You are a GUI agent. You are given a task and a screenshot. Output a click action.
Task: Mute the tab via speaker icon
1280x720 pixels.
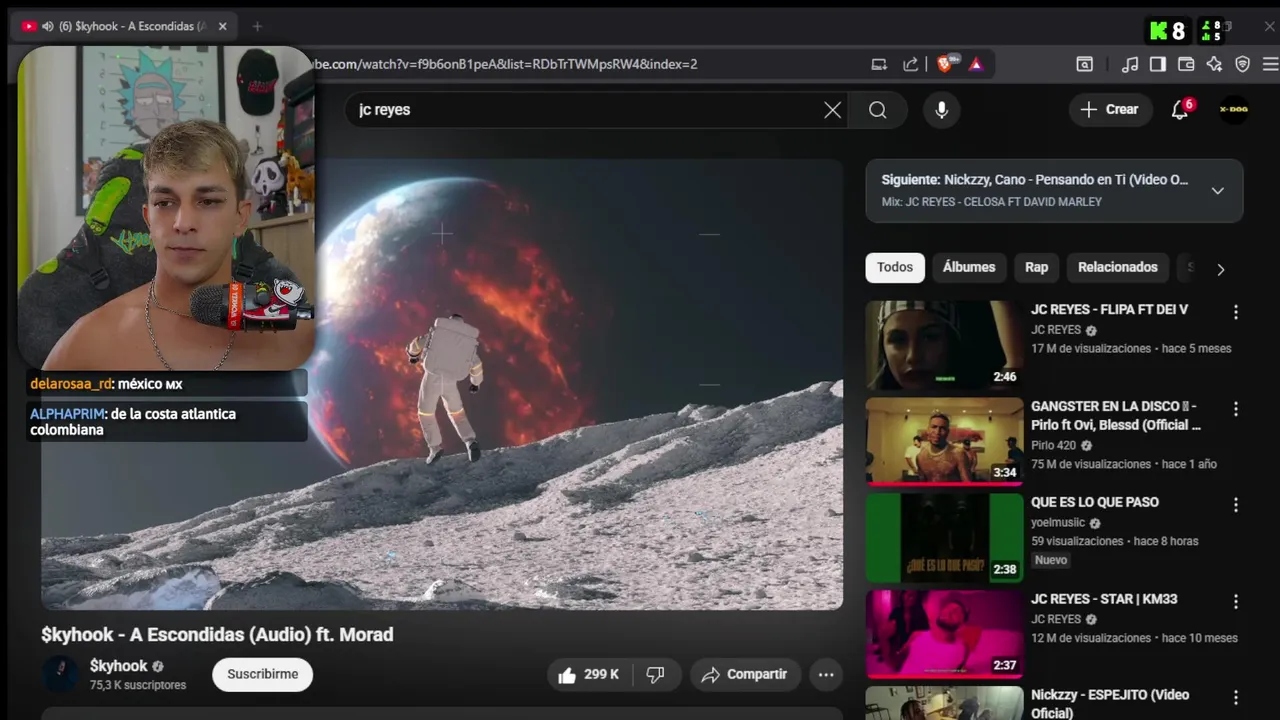[x=48, y=26]
